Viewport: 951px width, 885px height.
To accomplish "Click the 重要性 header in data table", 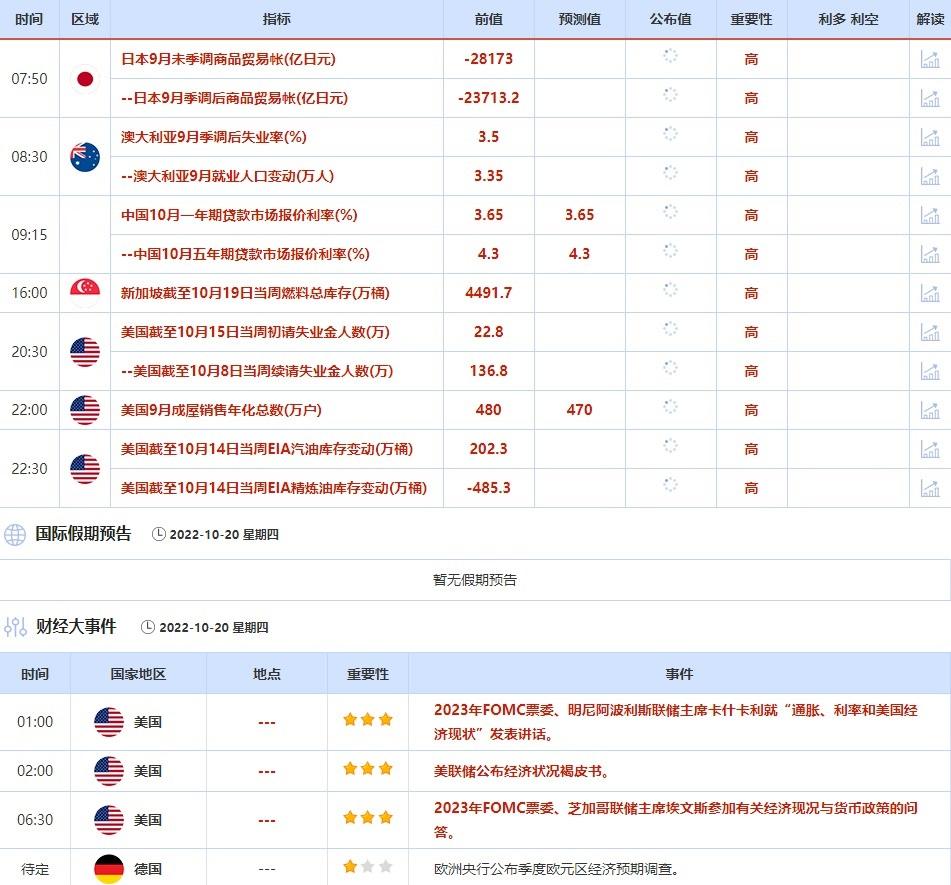I will point(751,20).
